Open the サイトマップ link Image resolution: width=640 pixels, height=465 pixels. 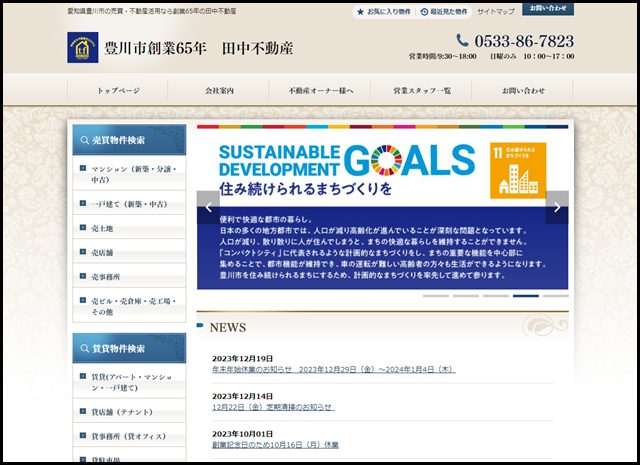point(496,12)
